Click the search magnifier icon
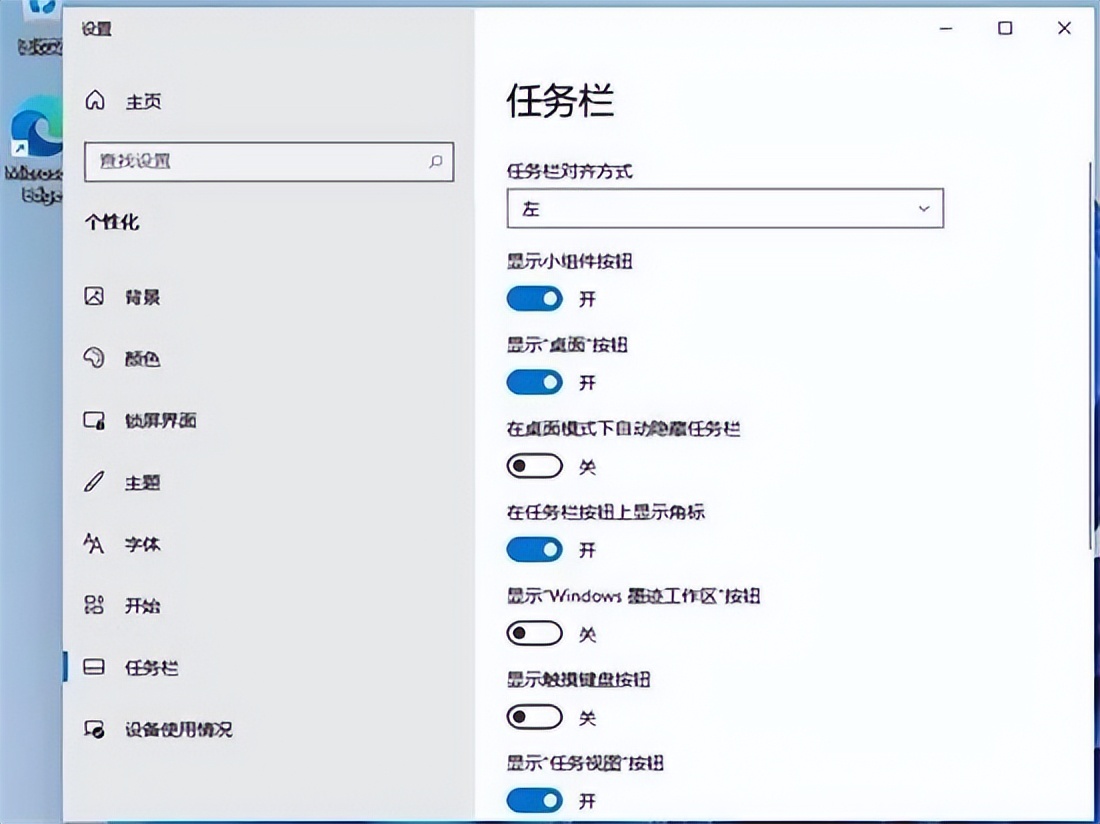 tap(436, 161)
